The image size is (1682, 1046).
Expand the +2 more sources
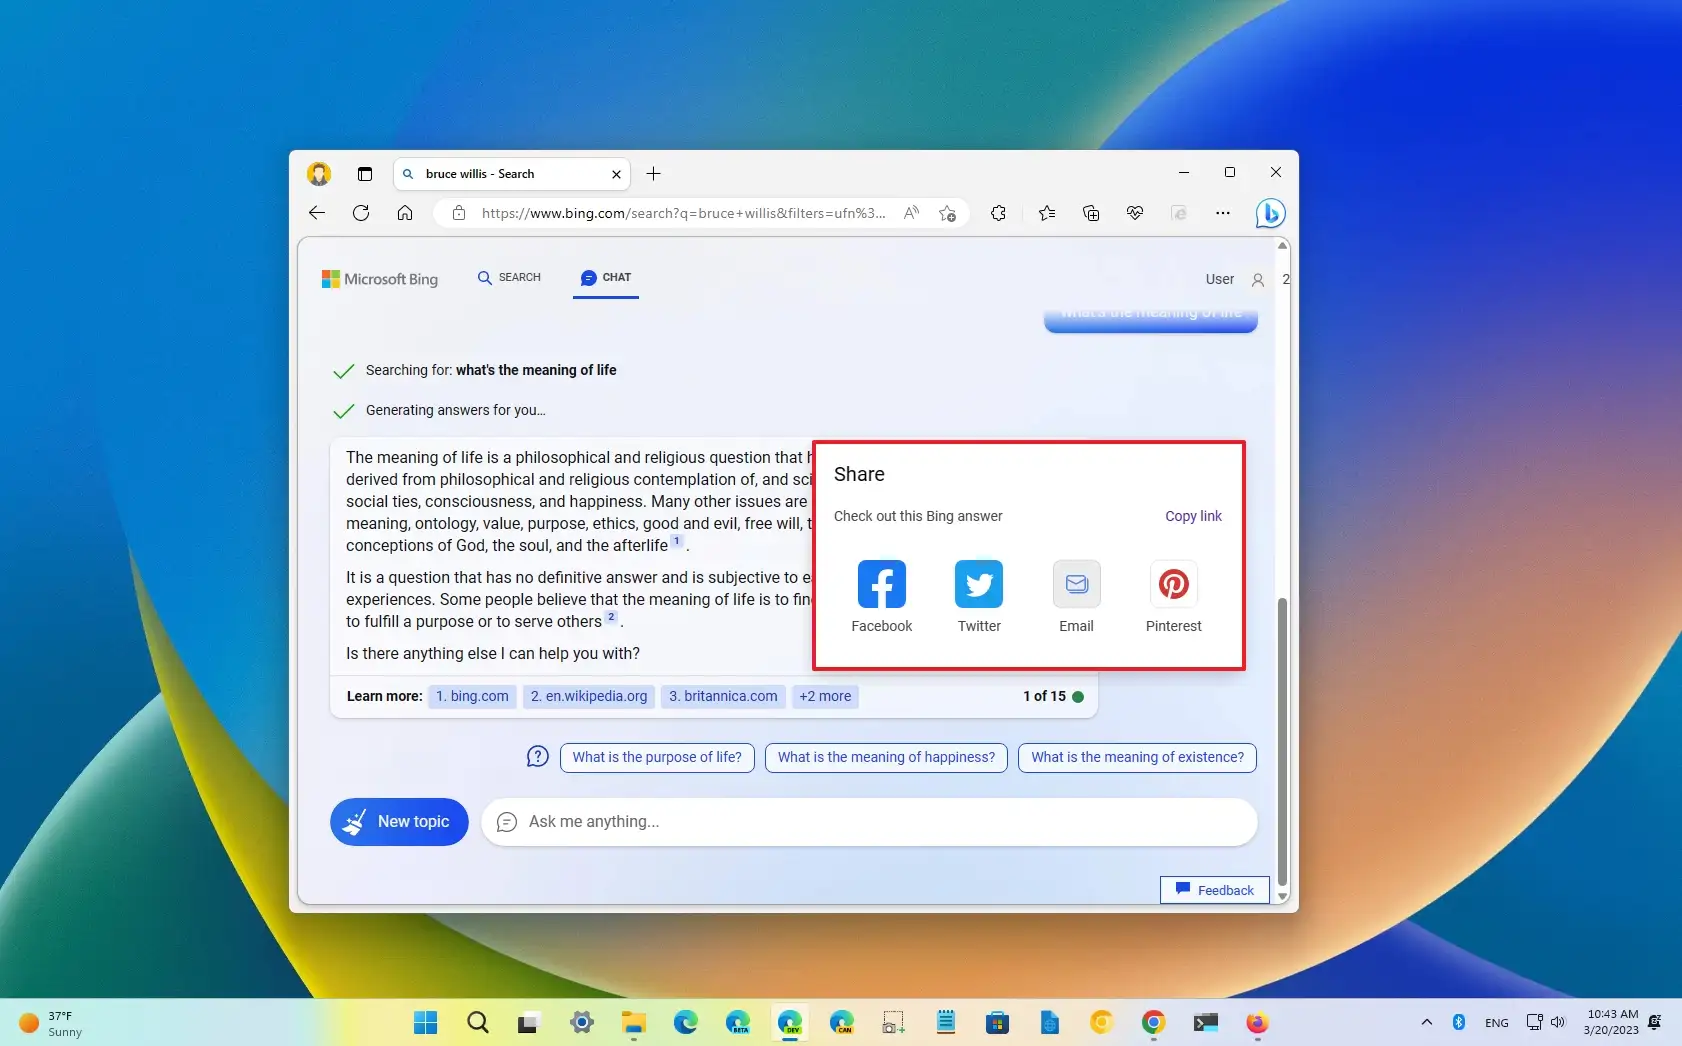[825, 697]
